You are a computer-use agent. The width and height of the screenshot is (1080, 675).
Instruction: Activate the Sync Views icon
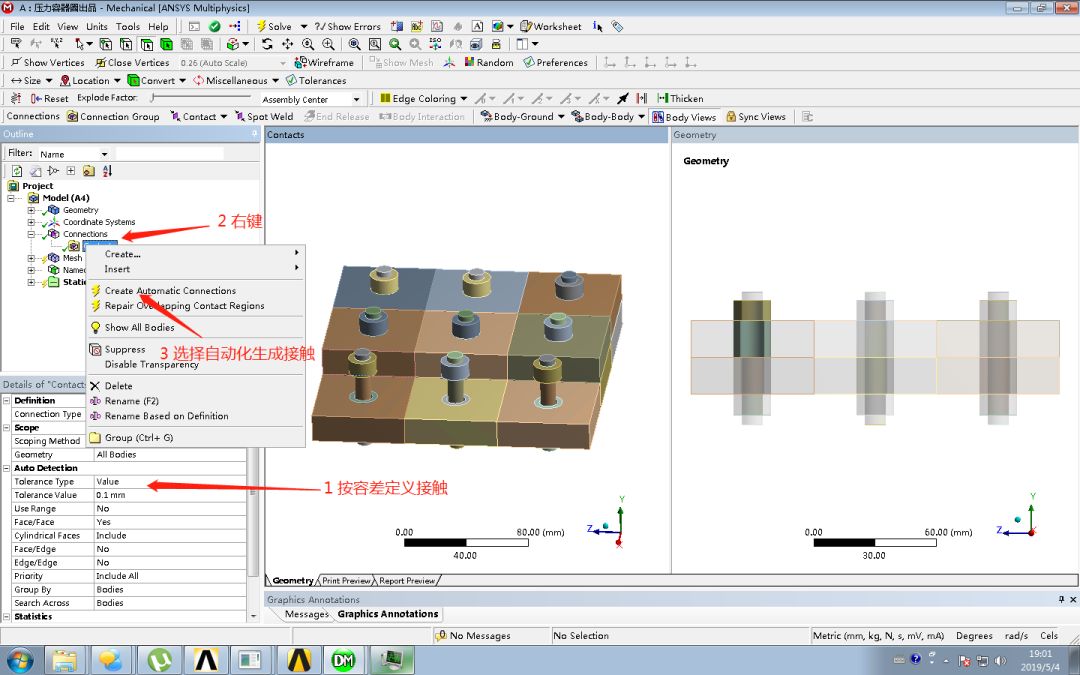coord(756,115)
